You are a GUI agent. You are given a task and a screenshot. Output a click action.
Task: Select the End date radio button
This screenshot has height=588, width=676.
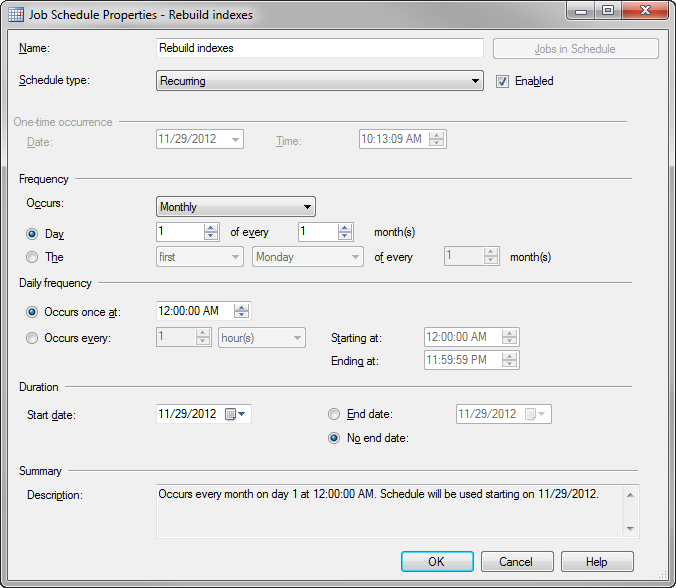tap(334, 414)
